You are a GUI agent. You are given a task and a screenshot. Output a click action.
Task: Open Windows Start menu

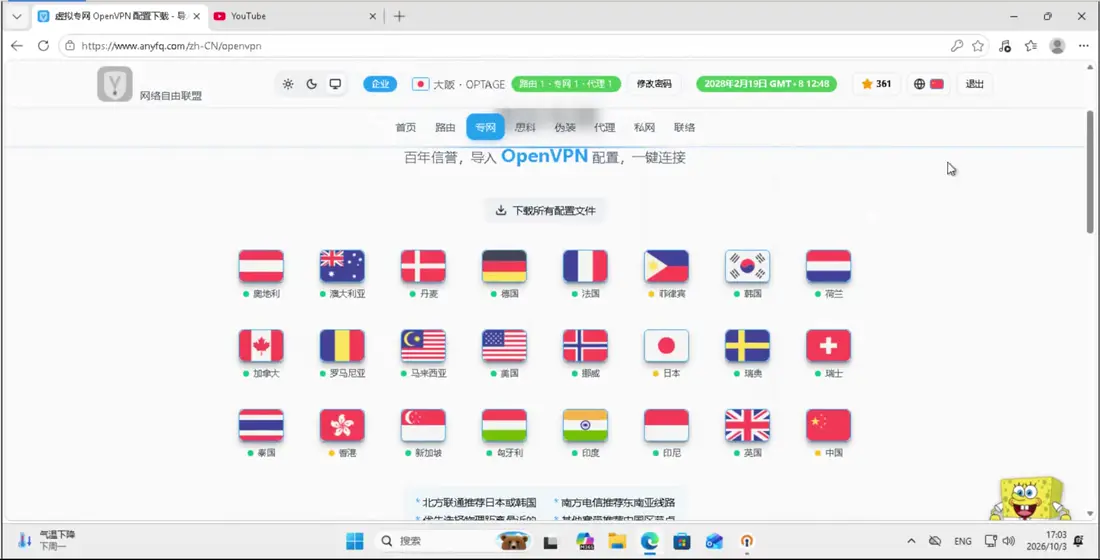tap(355, 541)
